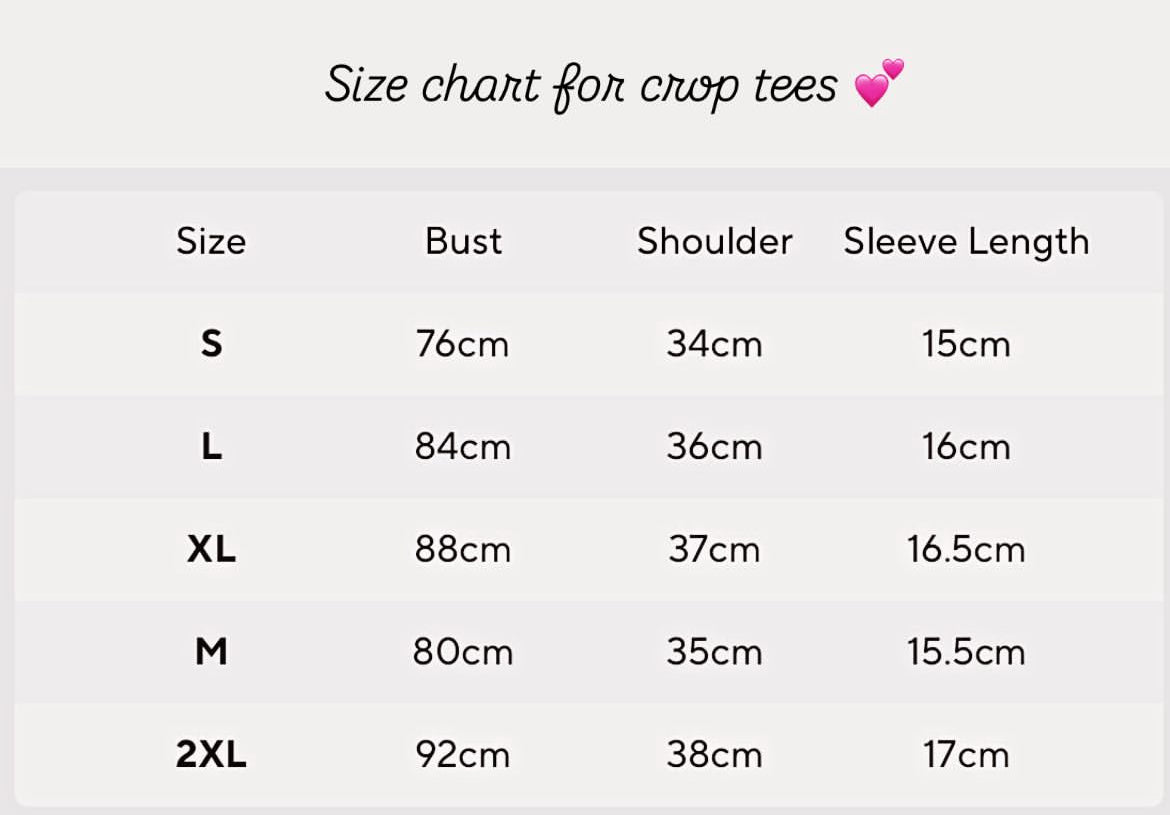Click the 15.5cm sleeve length cell

966,652
